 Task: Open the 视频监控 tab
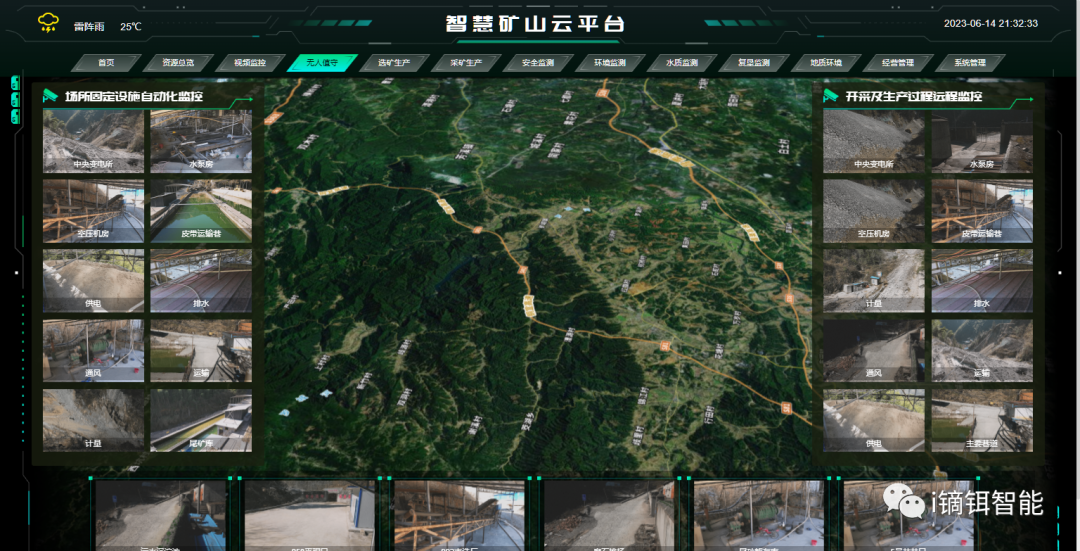[x=249, y=63]
